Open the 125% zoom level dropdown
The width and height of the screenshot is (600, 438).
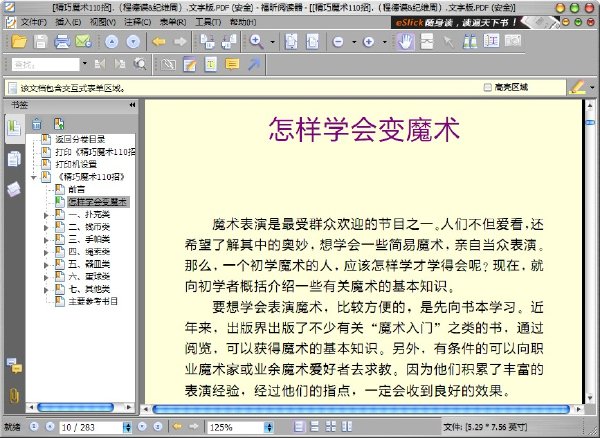pos(269,427)
